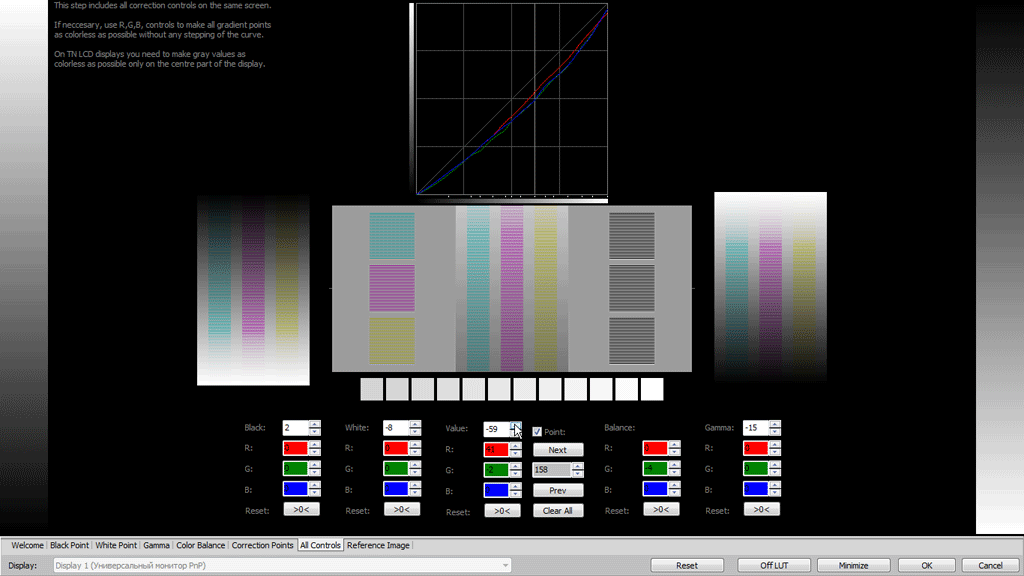Click Prev to go to previous point
This screenshot has height=576, width=1024.
click(558, 490)
